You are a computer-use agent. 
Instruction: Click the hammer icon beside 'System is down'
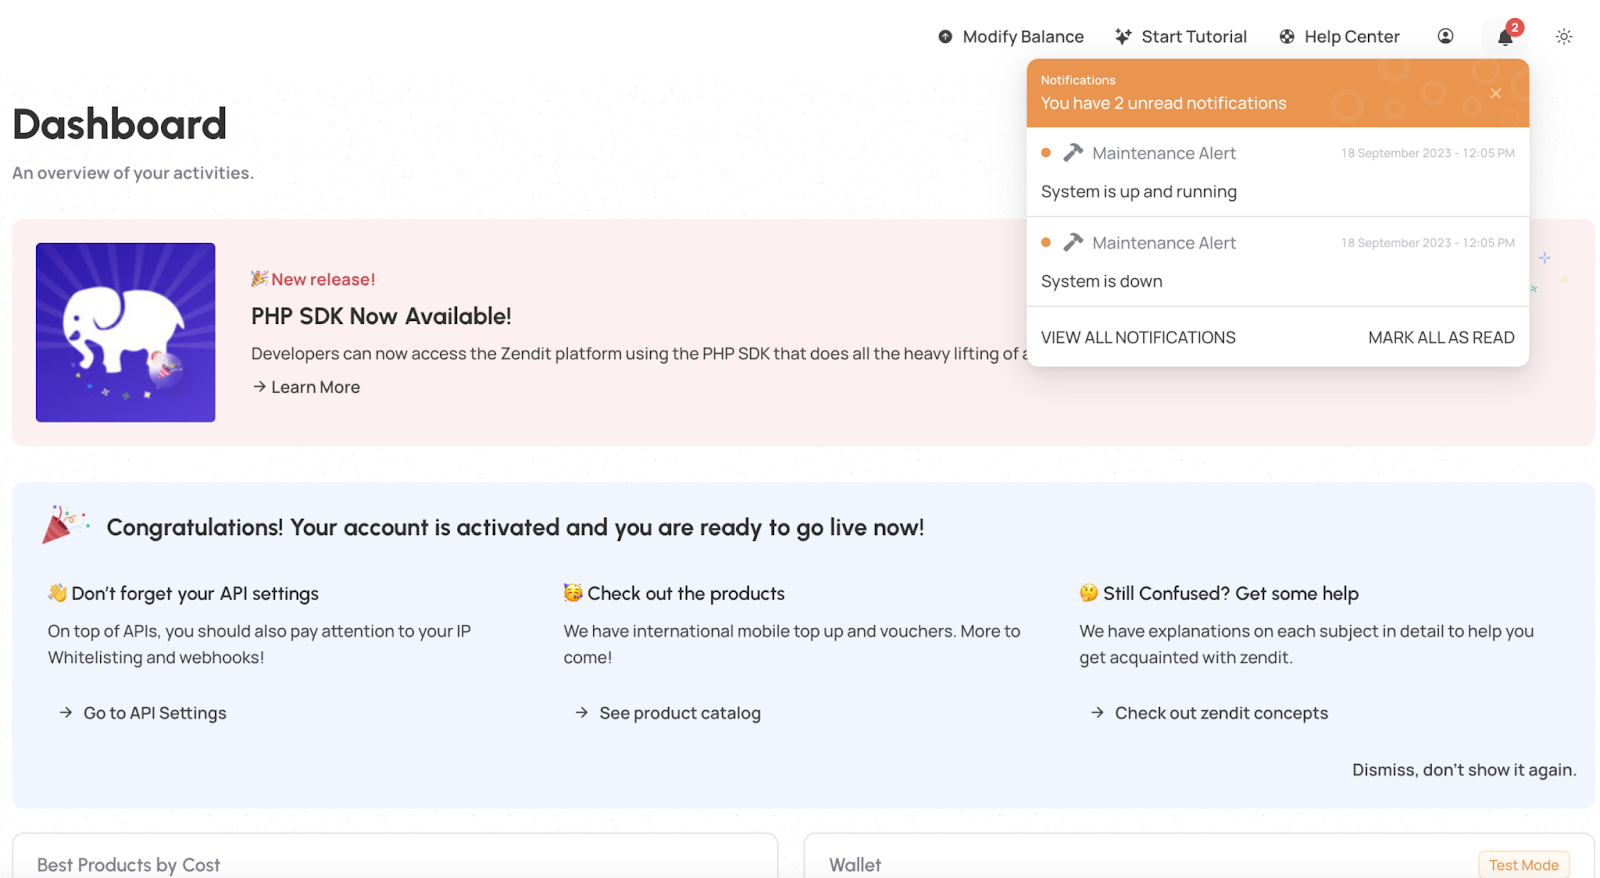pyautogui.click(x=1073, y=243)
